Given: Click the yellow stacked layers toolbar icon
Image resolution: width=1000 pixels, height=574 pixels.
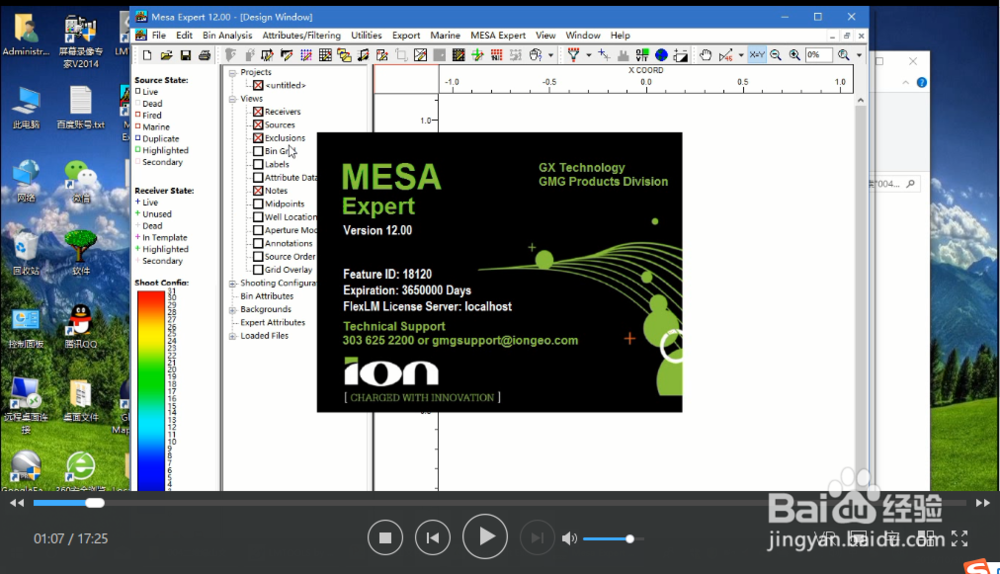Looking at the screenshot, I should pyautogui.click(x=345, y=55).
